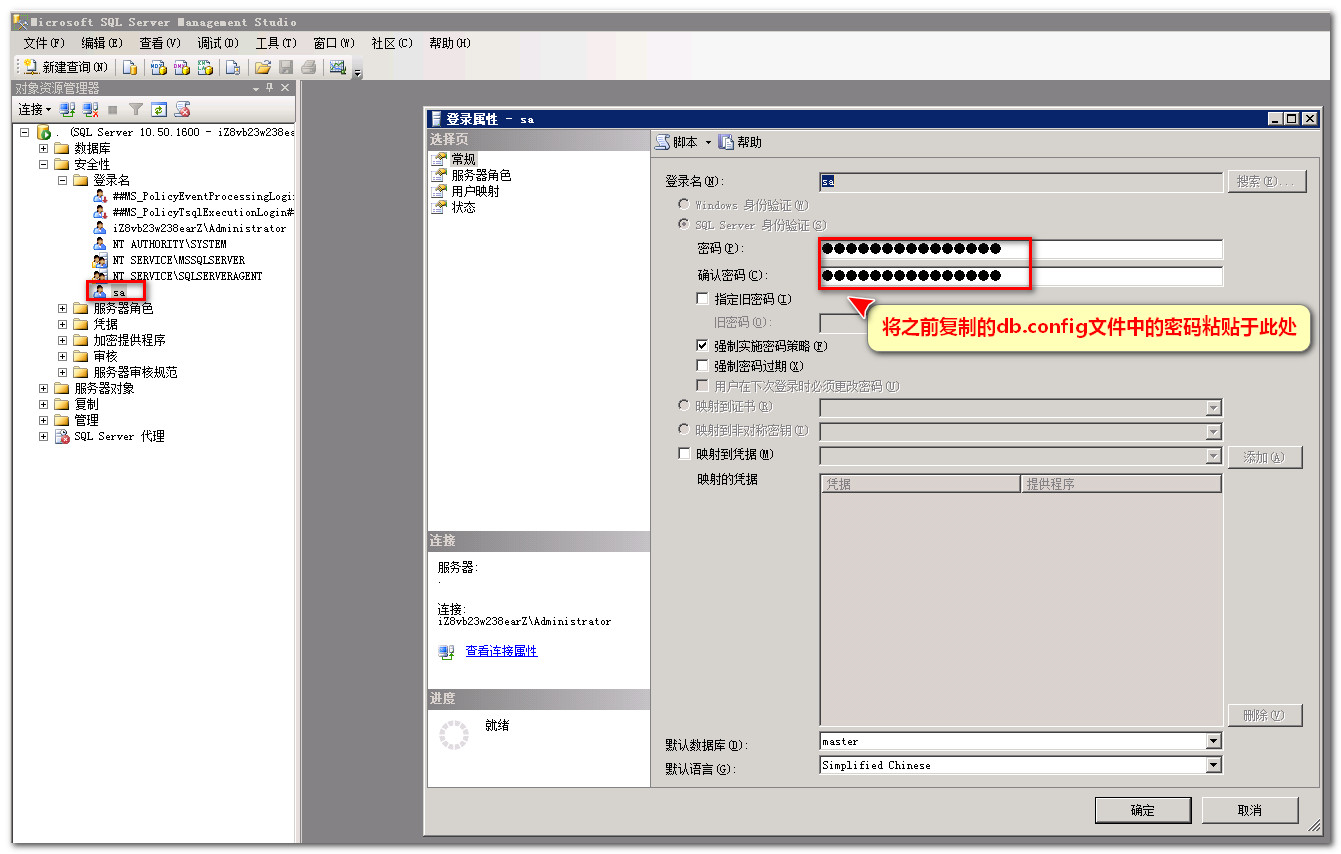Click the save floppy disk icon
1341x854 pixels.
(286, 67)
